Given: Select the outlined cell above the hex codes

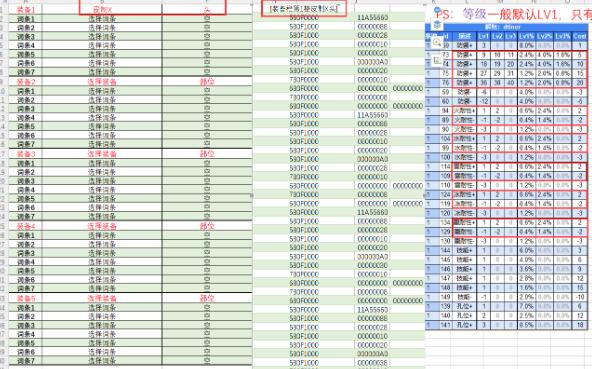Looking at the screenshot, I should tap(304, 8).
